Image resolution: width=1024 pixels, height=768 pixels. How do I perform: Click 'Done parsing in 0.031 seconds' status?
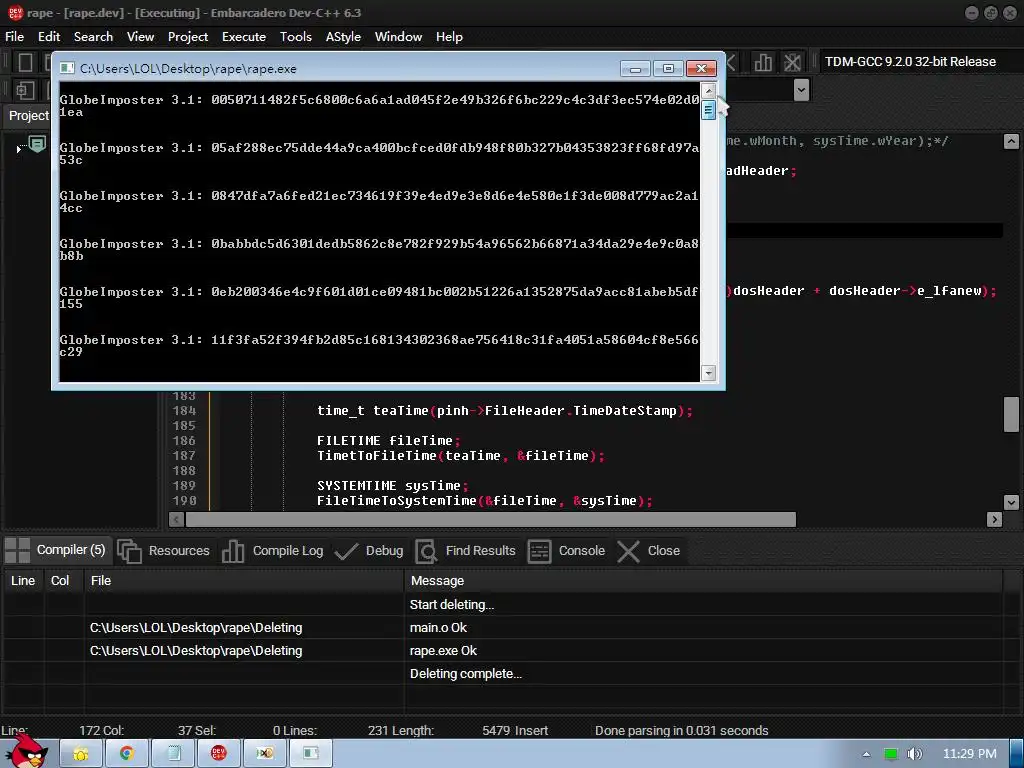coord(681,730)
